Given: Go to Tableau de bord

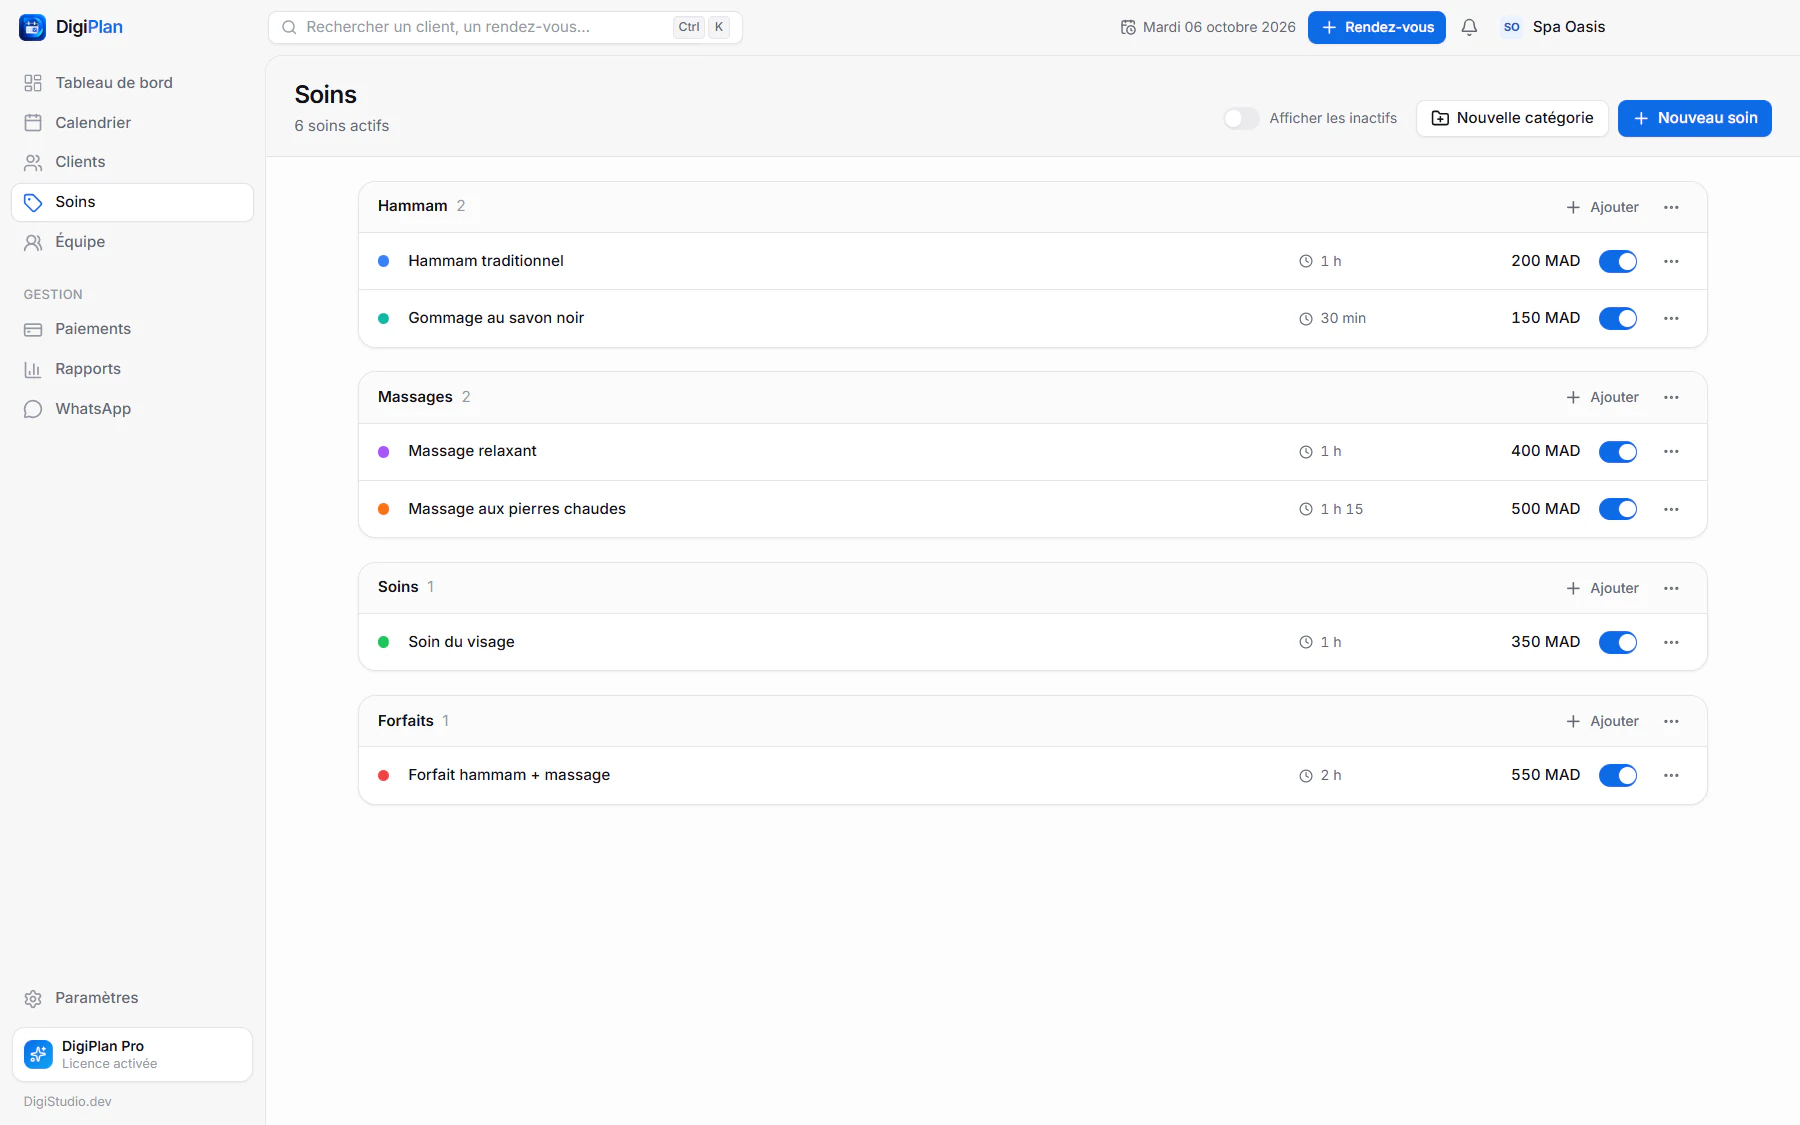Looking at the screenshot, I should pos(132,83).
